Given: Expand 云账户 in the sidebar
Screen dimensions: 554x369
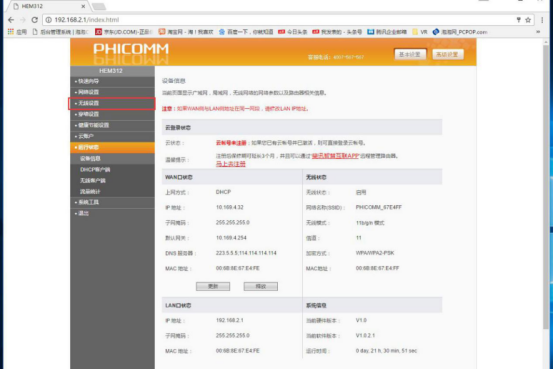Looking at the screenshot, I should pyautogui.click(x=112, y=136).
